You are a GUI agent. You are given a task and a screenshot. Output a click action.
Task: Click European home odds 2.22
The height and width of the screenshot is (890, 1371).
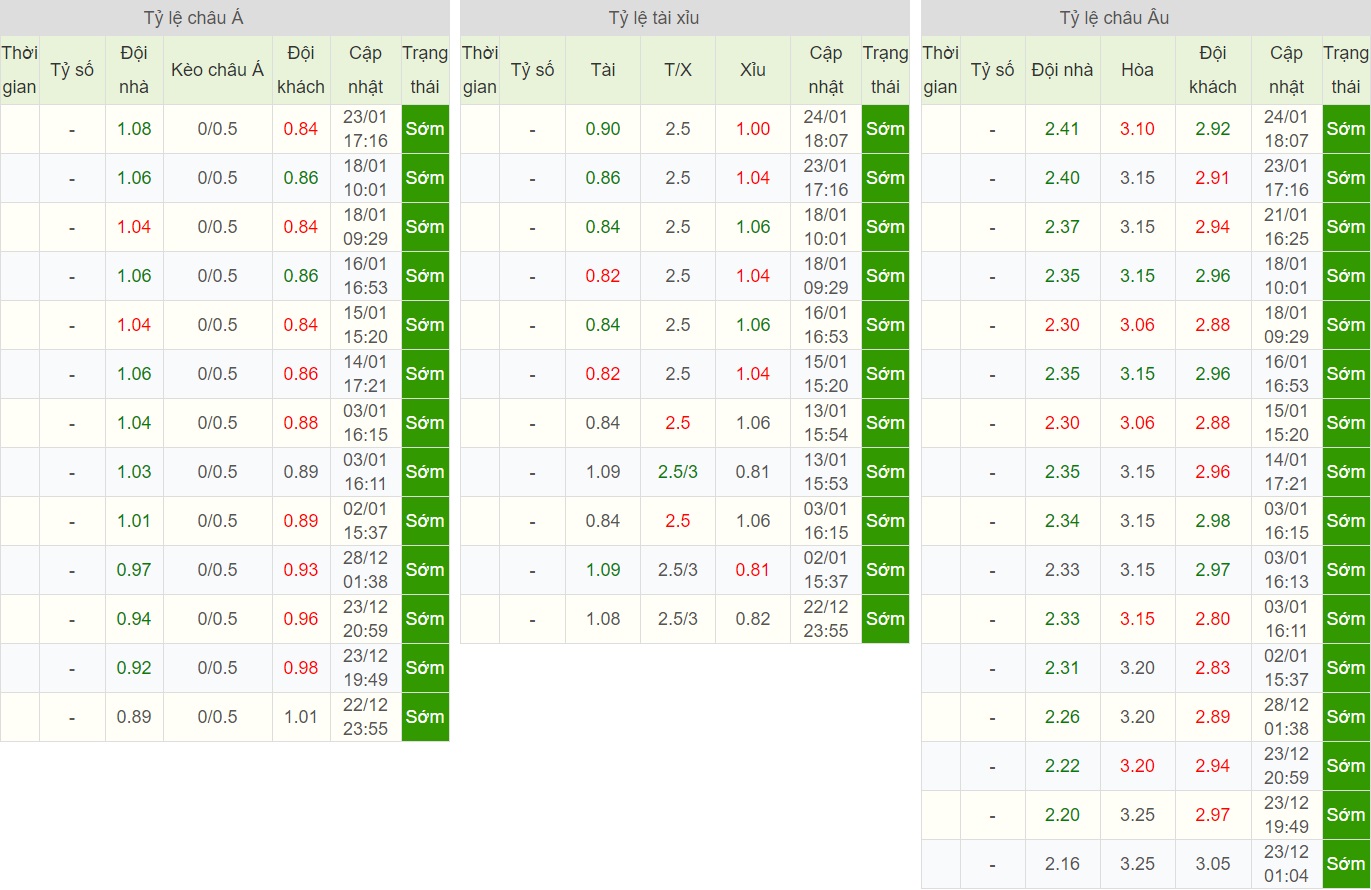coord(1063,766)
